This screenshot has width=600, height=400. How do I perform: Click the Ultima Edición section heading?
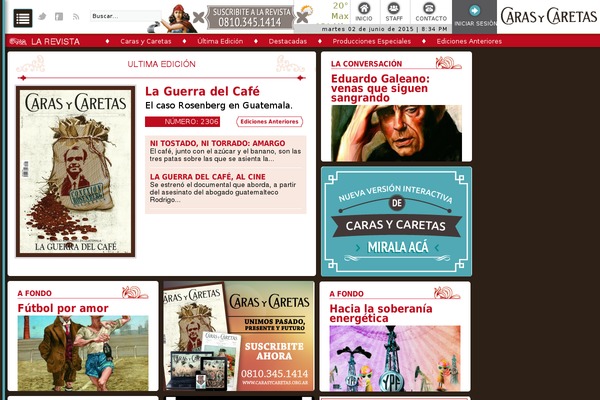(161, 64)
